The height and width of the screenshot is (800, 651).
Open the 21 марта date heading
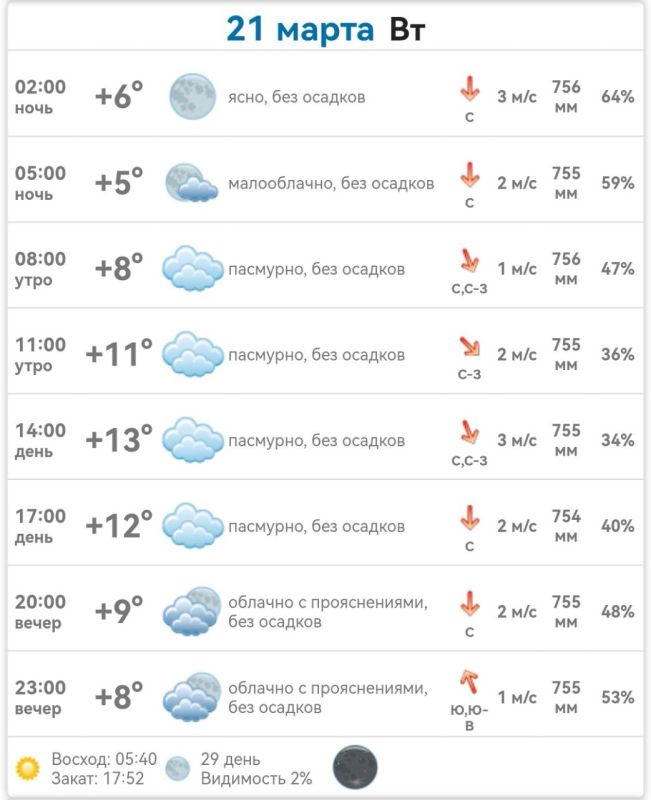[300, 29]
